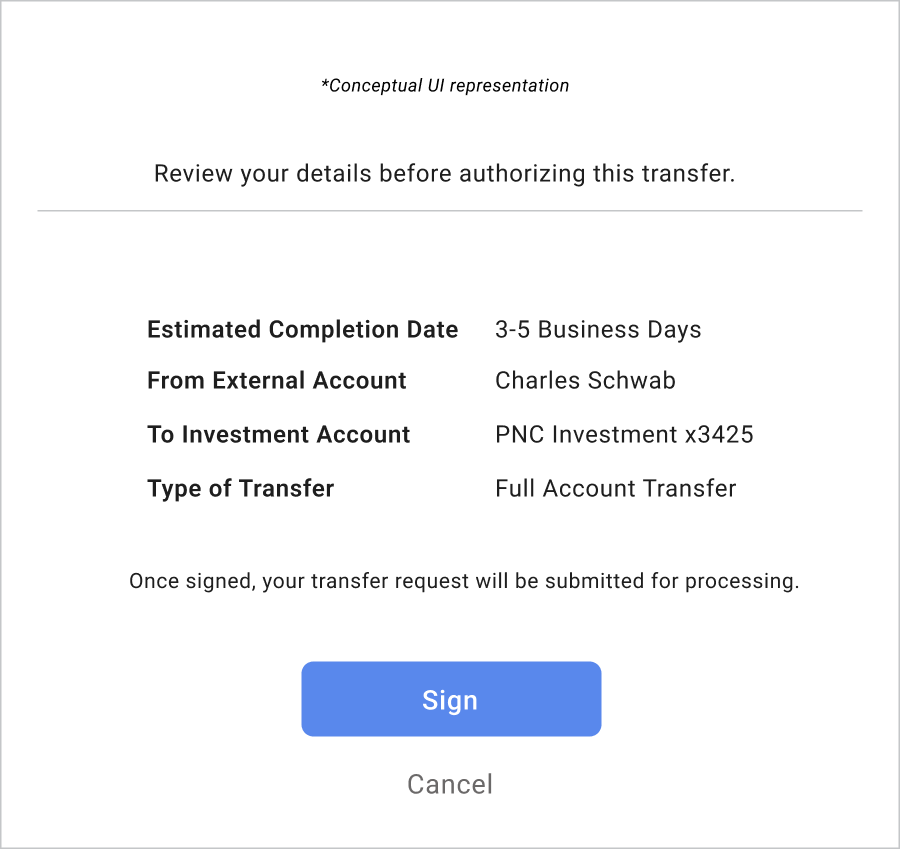Viewport: 900px width, 849px height.
Task: Click the Estimated Completion Date label
Action: click(302, 330)
